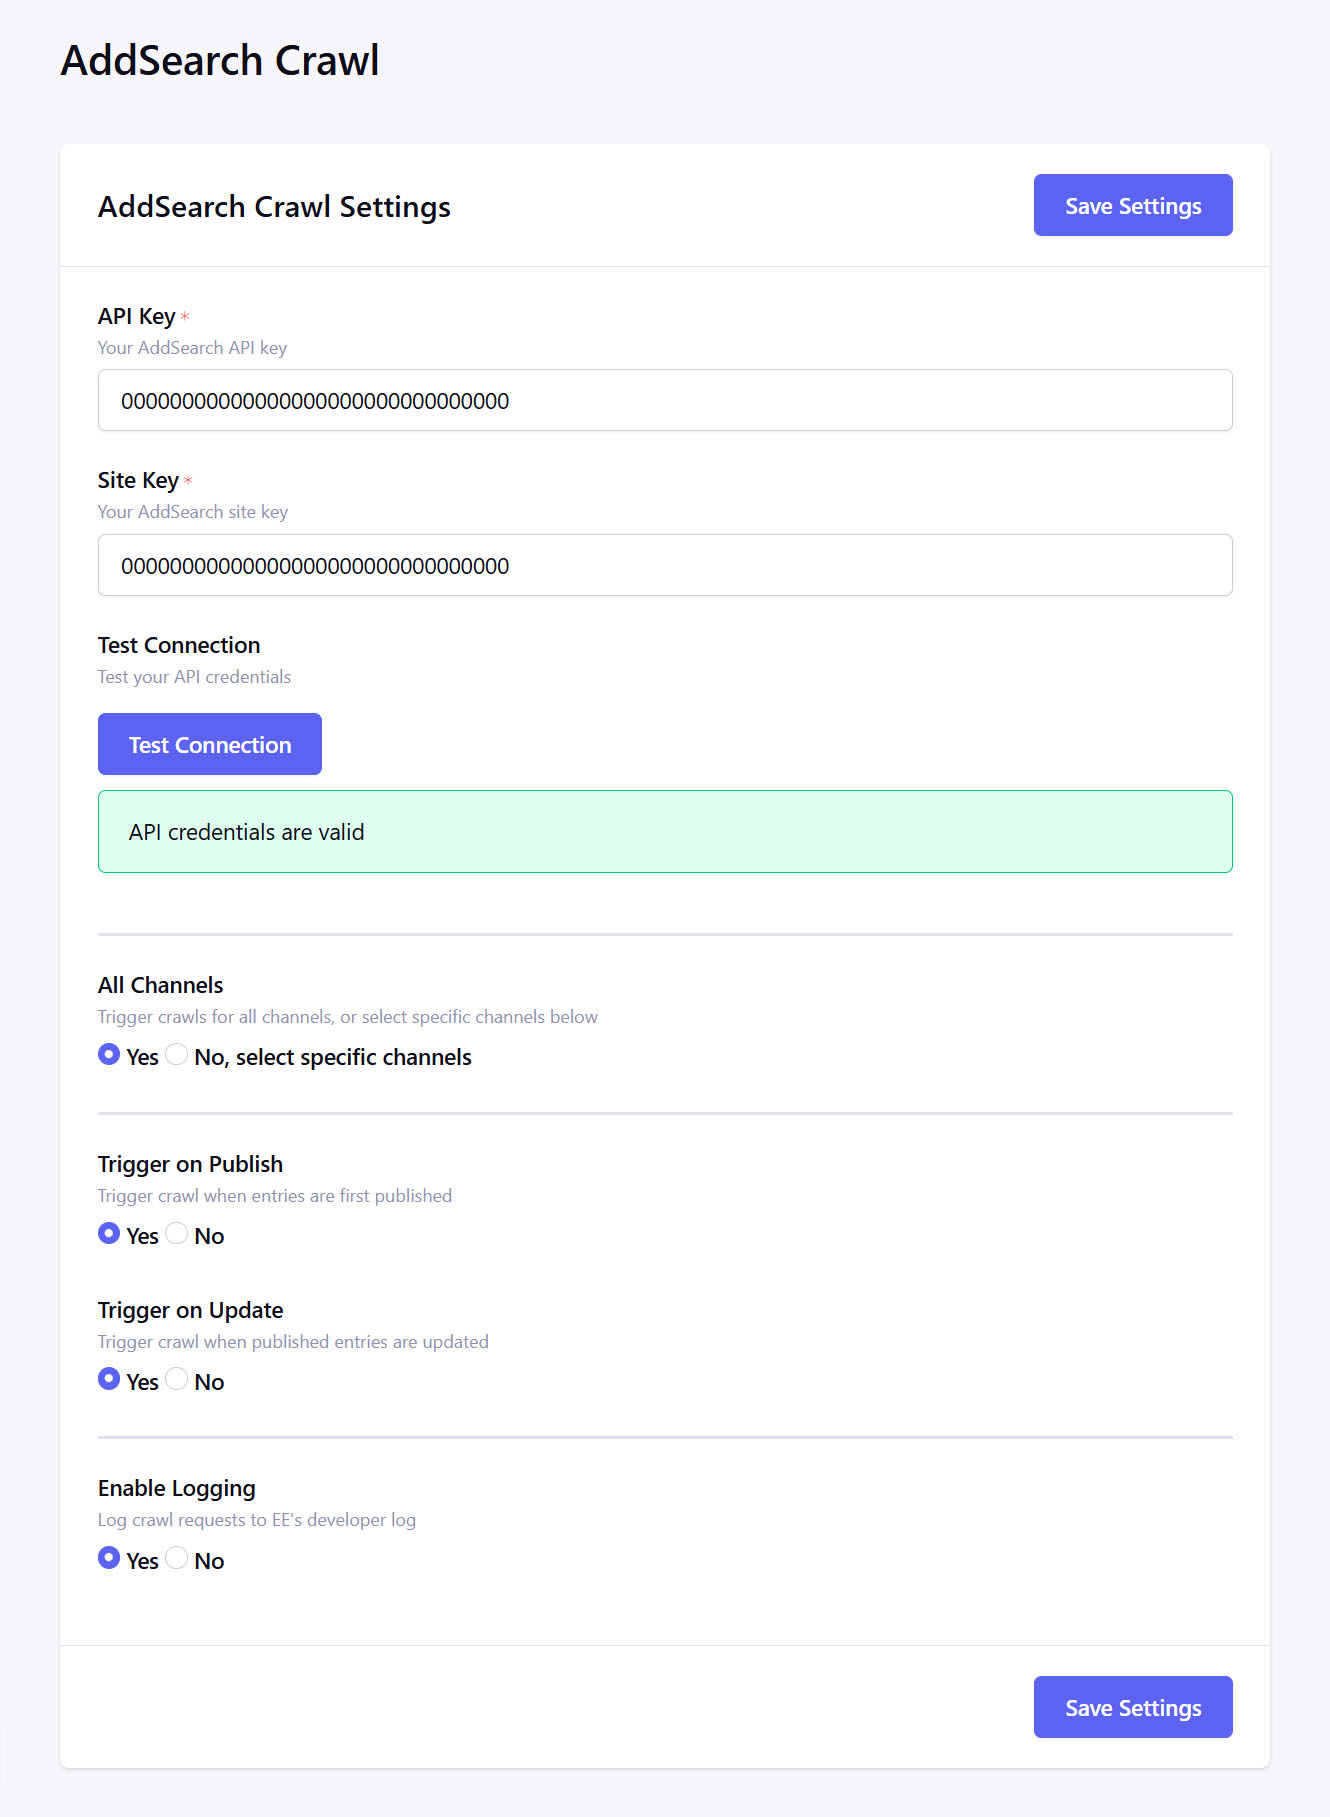The height and width of the screenshot is (1817, 1330).
Task: Select Yes under Enable Logging
Action: (x=109, y=1557)
